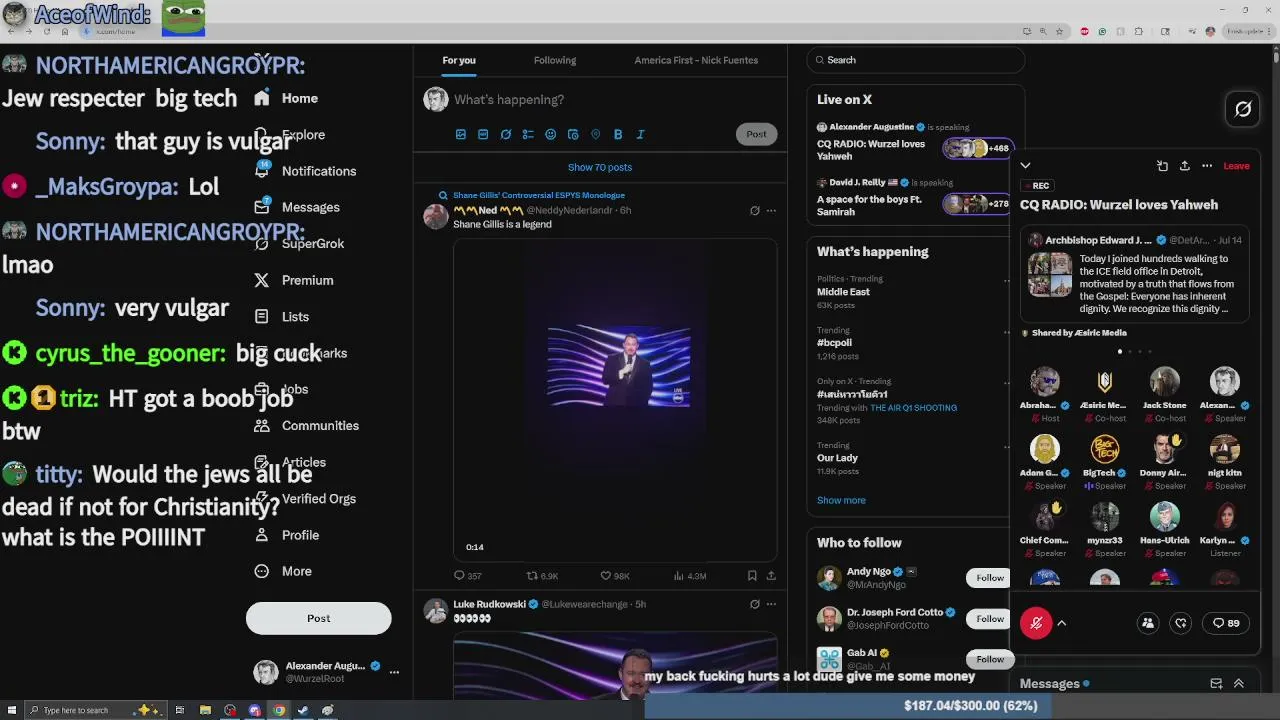
Task: Click the pop-out icon in Space header
Action: click(x=1162, y=166)
